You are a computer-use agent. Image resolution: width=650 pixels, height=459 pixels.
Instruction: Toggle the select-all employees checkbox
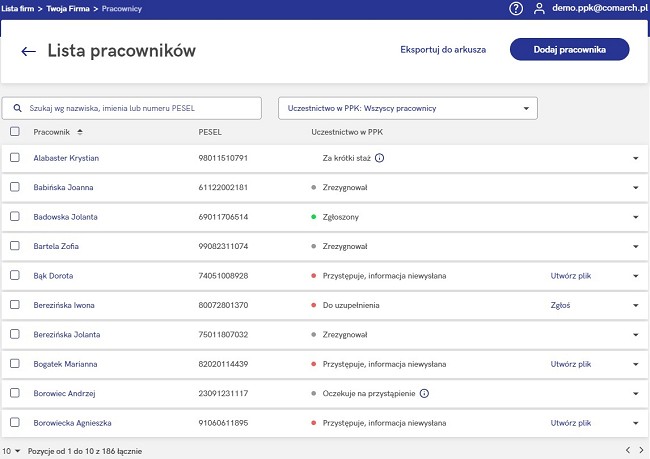coord(15,131)
